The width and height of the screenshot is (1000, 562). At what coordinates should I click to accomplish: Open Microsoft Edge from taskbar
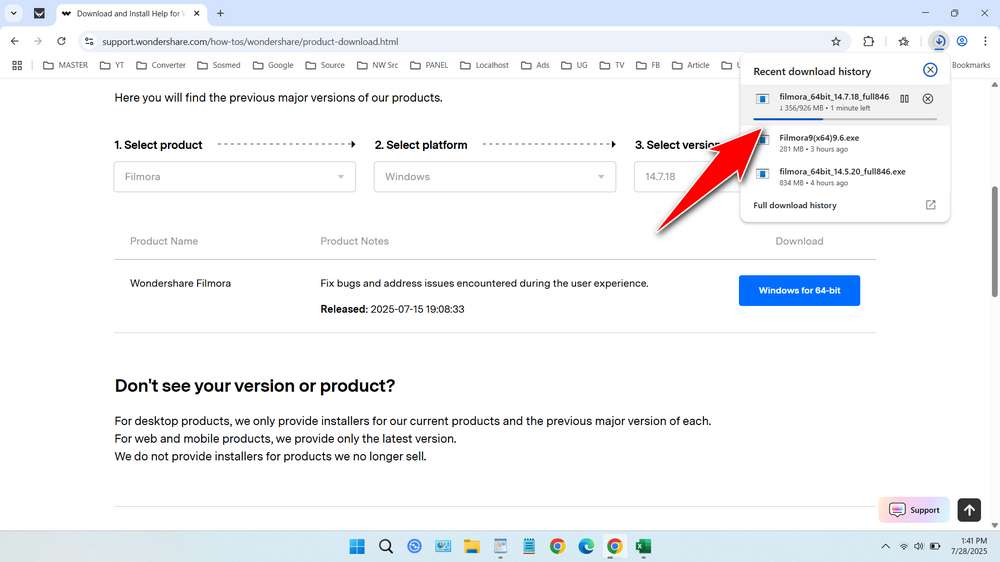click(x=586, y=546)
